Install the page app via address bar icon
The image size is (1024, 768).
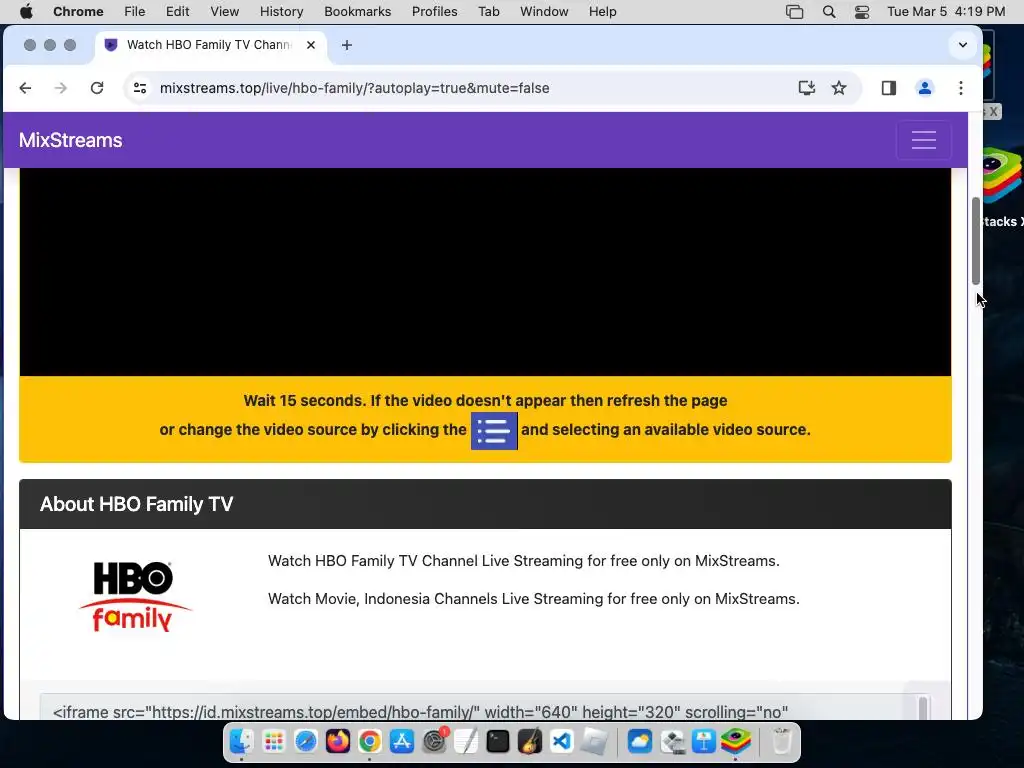pos(807,88)
